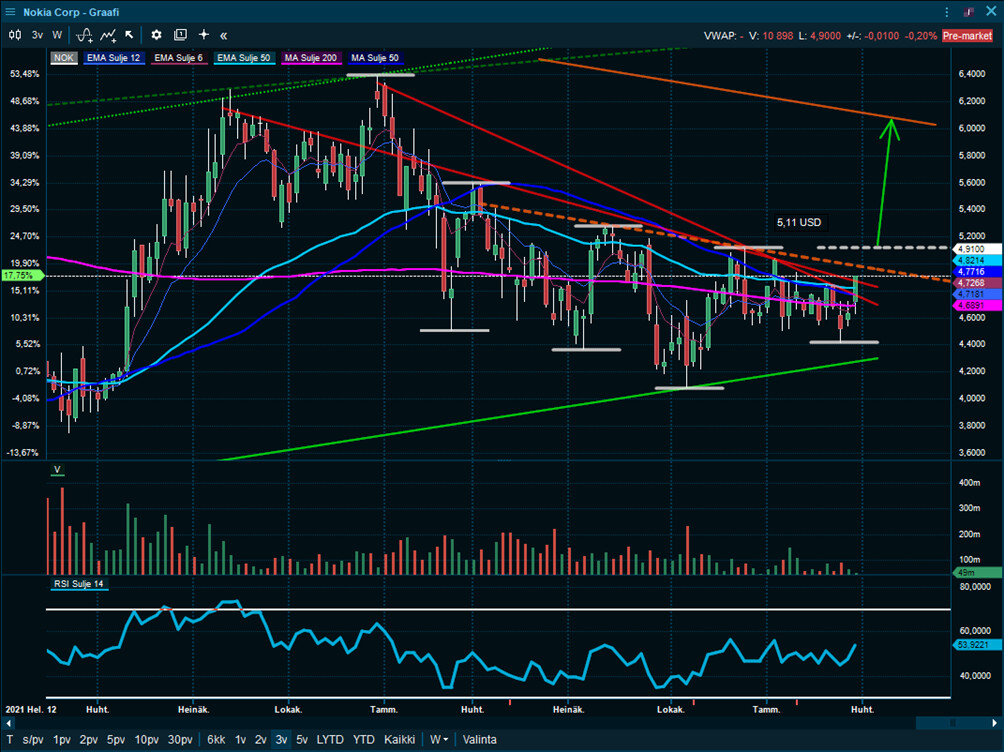Screen dimensions: 1004x752
Task: Toggle the EMA Sulje 50 indicator label
Action: (x=246, y=58)
